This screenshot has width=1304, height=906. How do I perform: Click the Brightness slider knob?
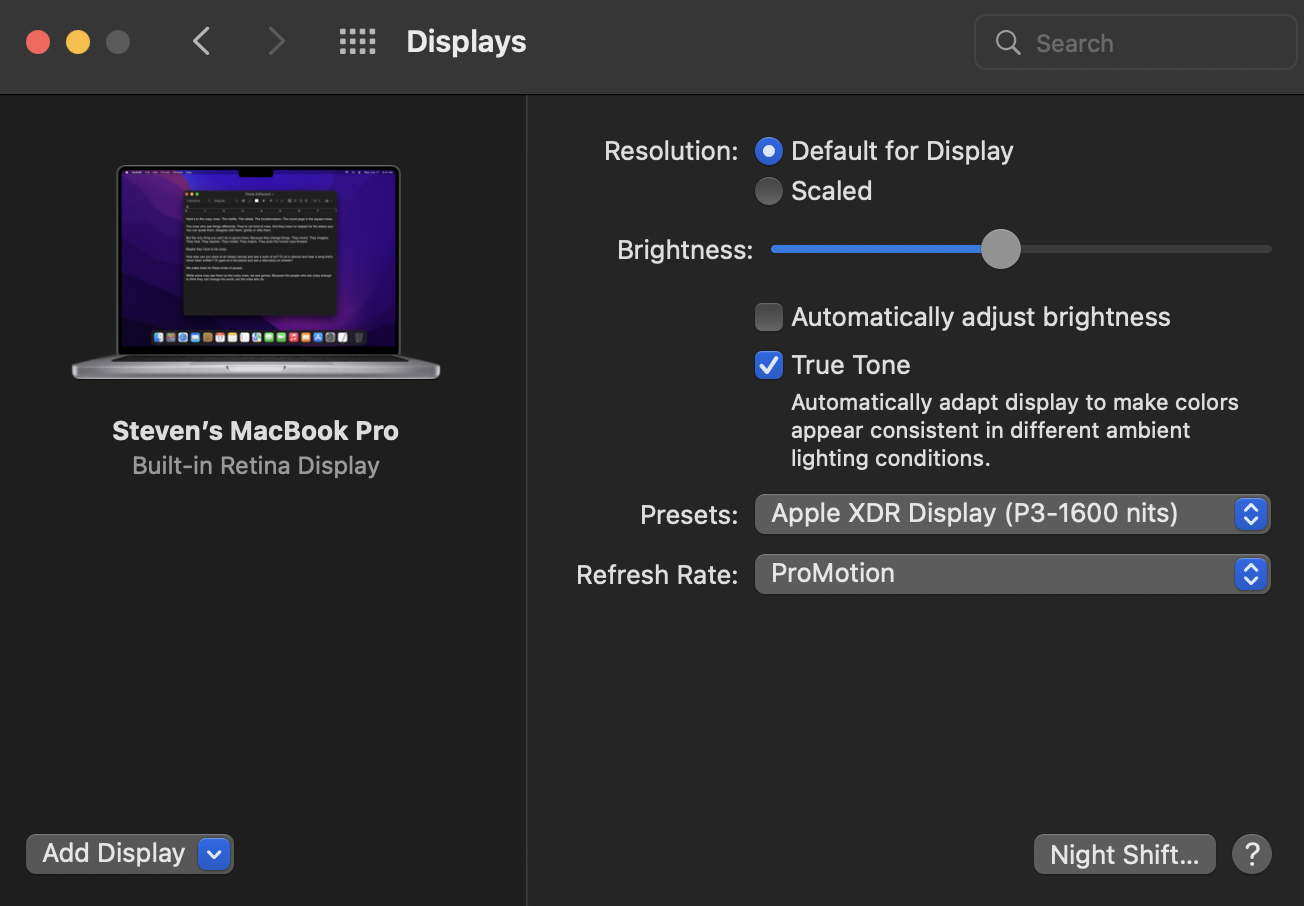[x=1000, y=249]
